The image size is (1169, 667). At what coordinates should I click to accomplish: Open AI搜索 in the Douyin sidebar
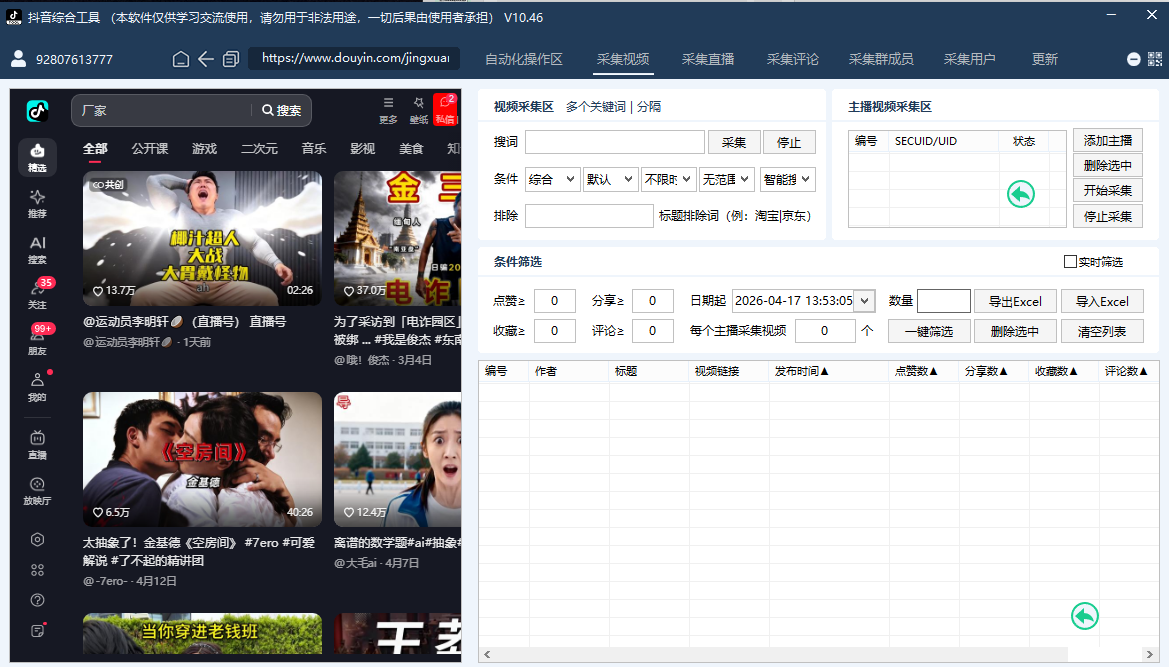click(37, 250)
